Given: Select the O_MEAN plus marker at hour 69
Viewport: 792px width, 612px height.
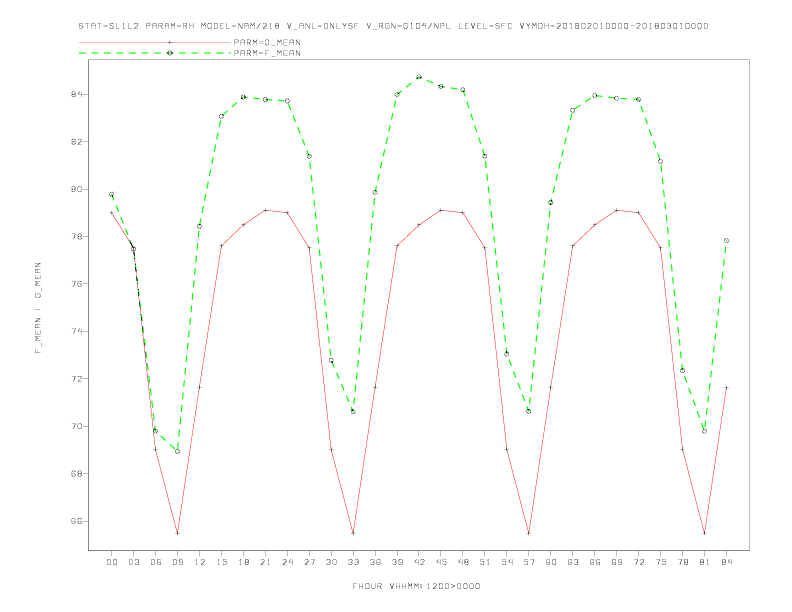Looking at the screenshot, I should pos(617,210).
